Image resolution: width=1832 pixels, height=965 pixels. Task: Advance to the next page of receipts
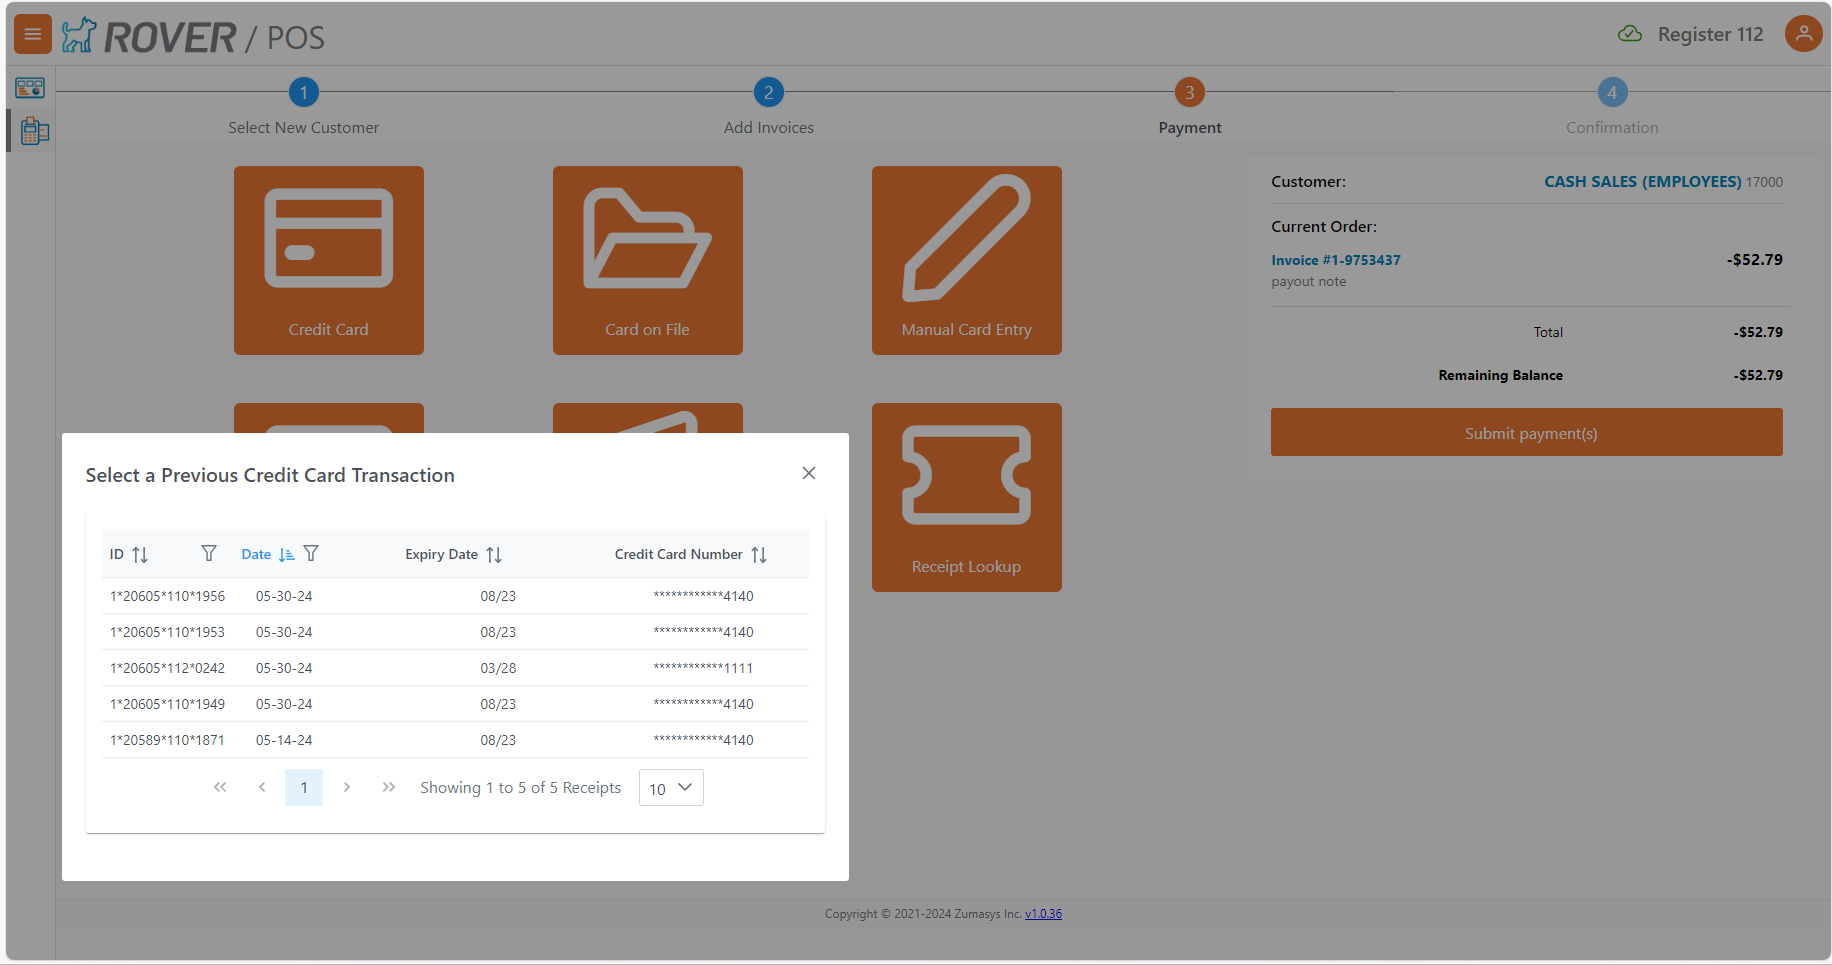(x=346, y=787)
